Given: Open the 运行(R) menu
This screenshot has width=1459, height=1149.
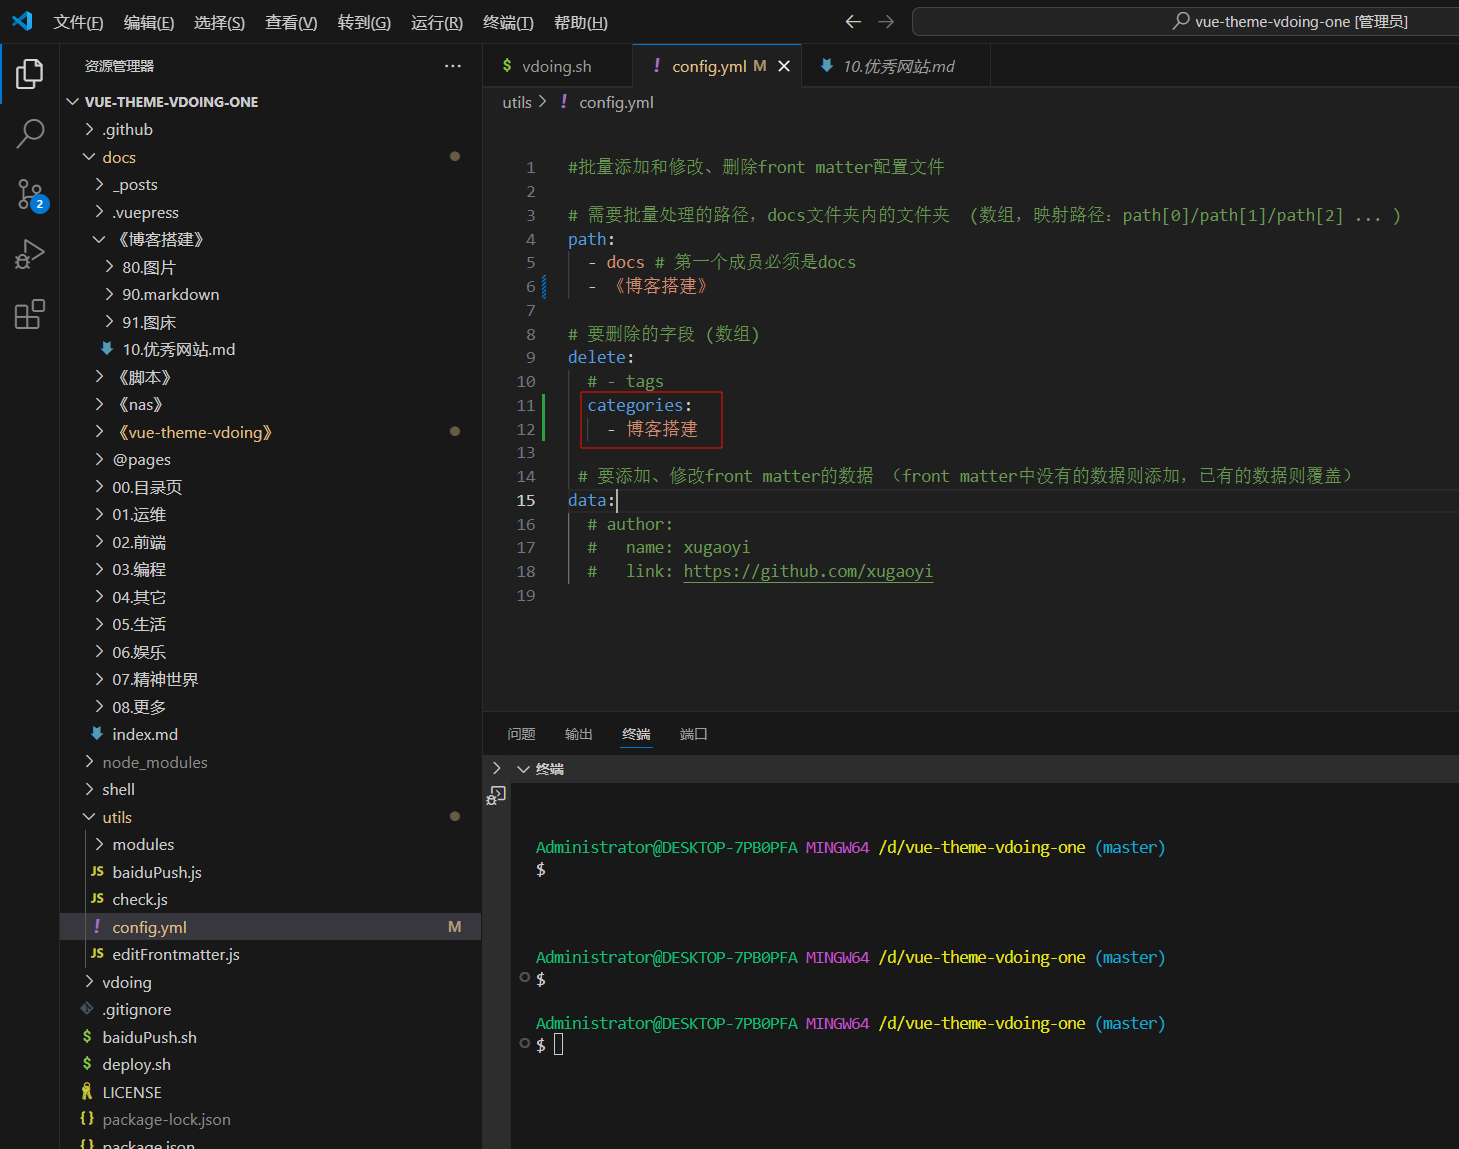Looking at the screenshot, I should click(x=437, y=22).
